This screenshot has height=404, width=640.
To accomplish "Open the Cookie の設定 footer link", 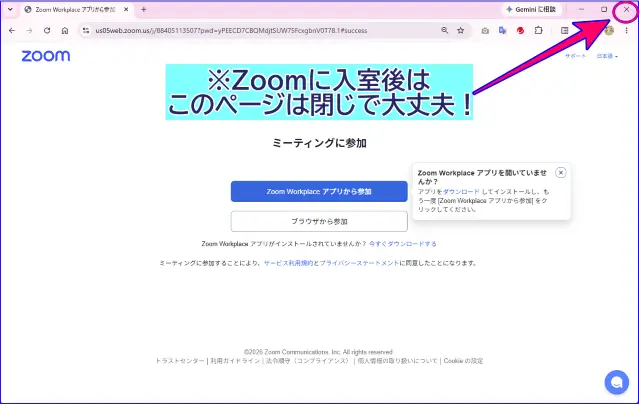I will coord(463,361).
